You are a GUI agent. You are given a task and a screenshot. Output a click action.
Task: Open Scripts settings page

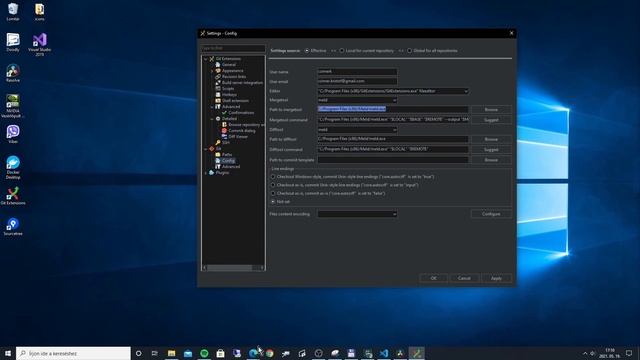(228, 89)
